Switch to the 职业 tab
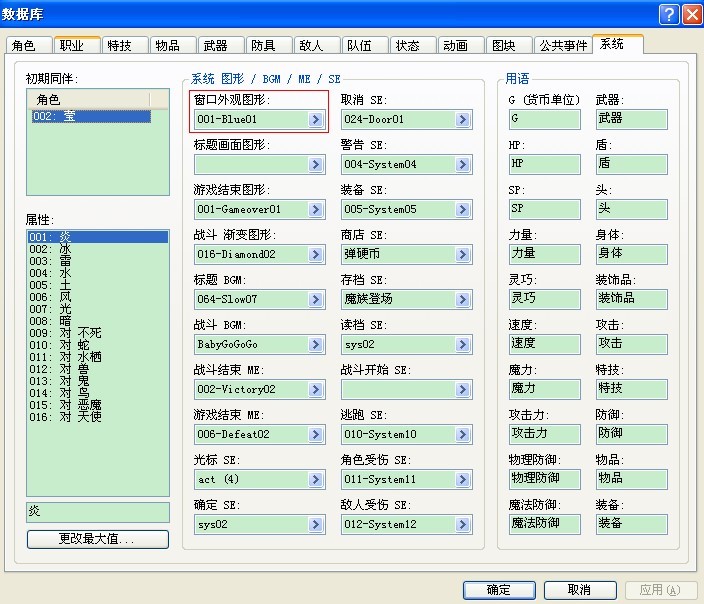This screenshot has height=604, width=704. pos(77,45)
